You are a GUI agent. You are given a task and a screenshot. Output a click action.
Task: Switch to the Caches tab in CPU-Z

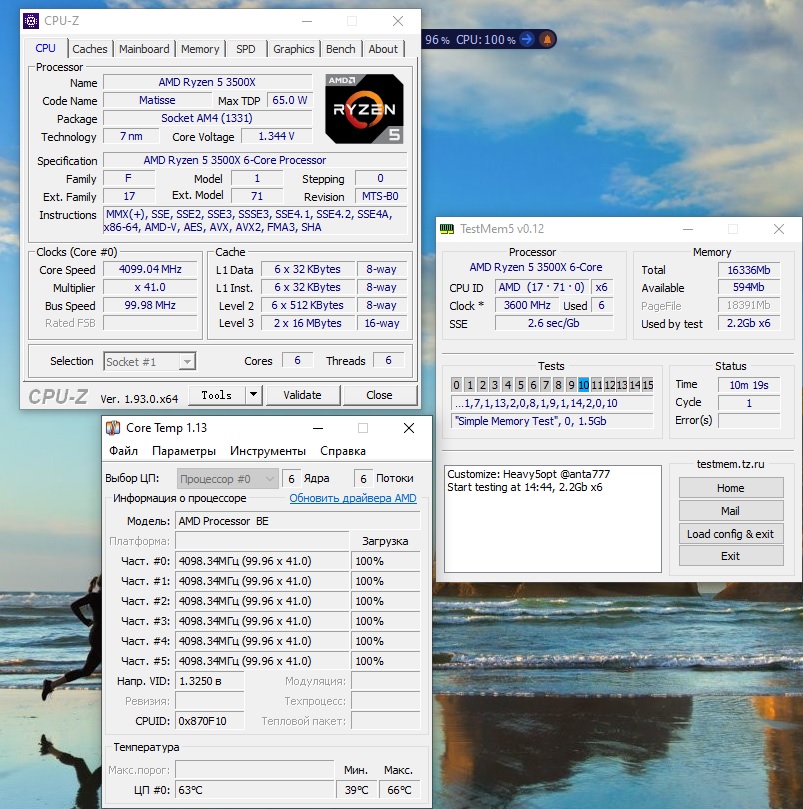90,49
